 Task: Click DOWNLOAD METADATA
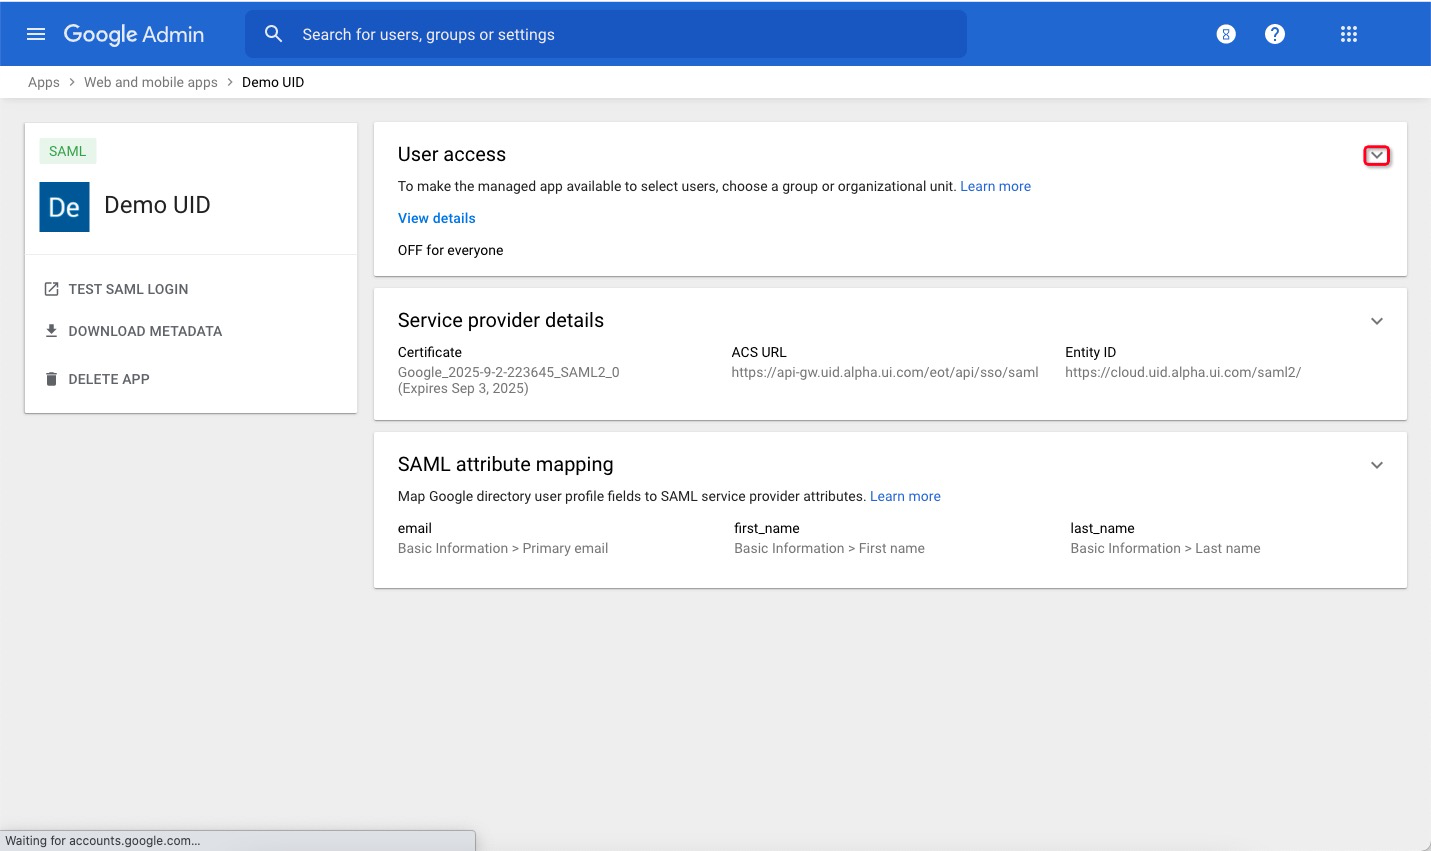(x=145, y=331)
